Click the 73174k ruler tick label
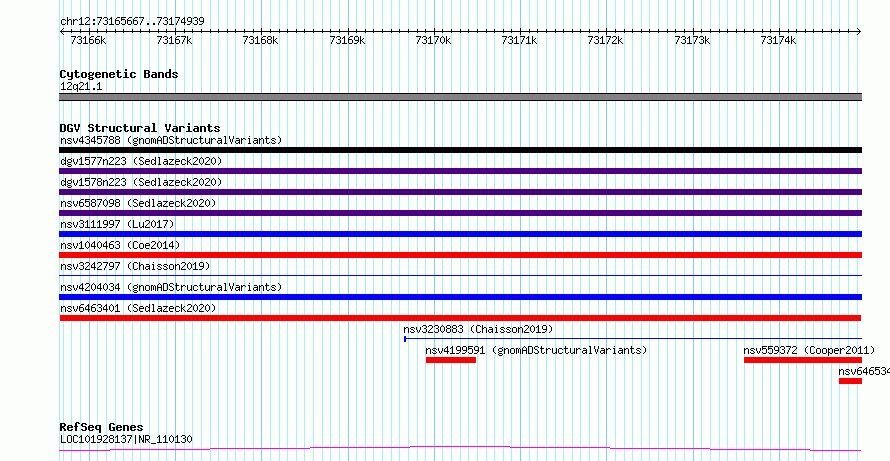The image size is (890, 461). tap(779, 40)
